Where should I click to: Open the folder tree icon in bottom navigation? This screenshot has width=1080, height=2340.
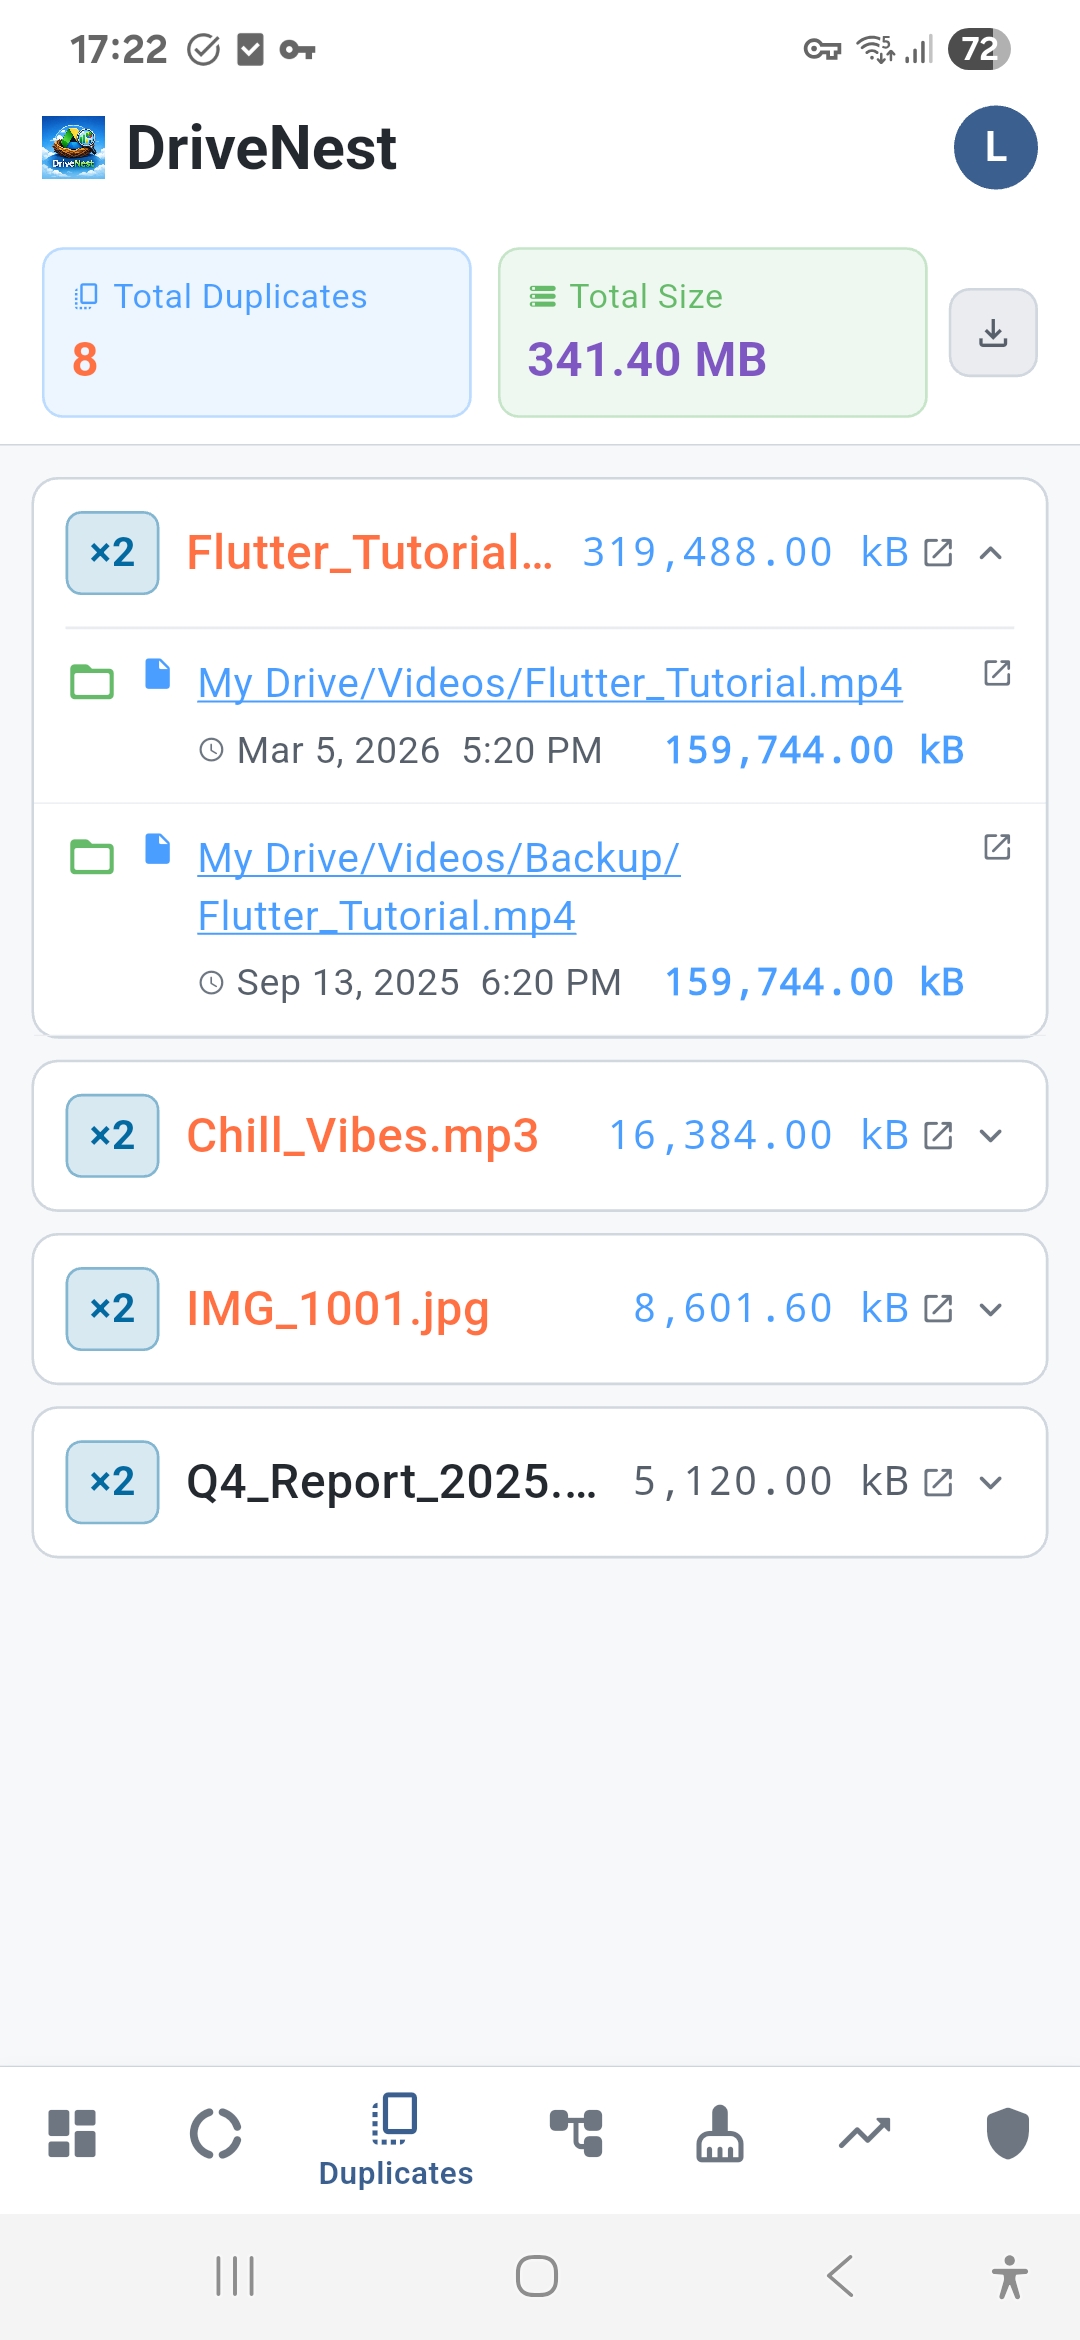577,2134
